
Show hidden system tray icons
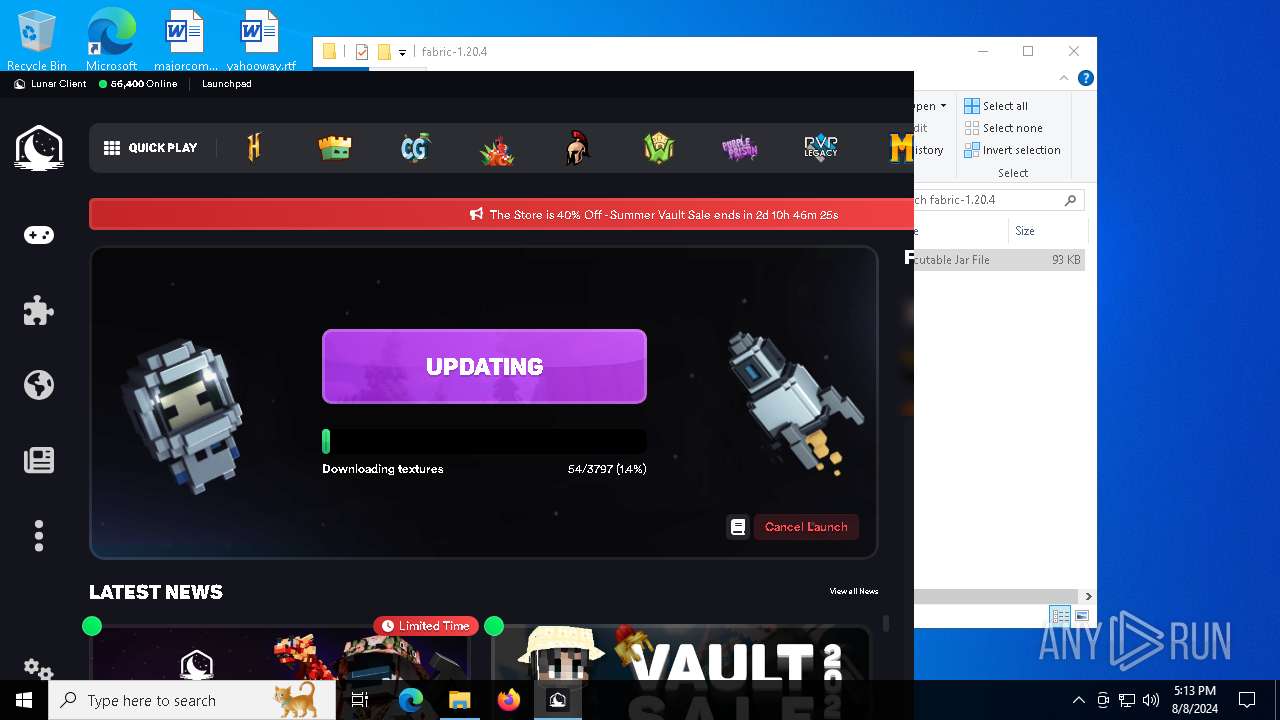pos(1078,700)
